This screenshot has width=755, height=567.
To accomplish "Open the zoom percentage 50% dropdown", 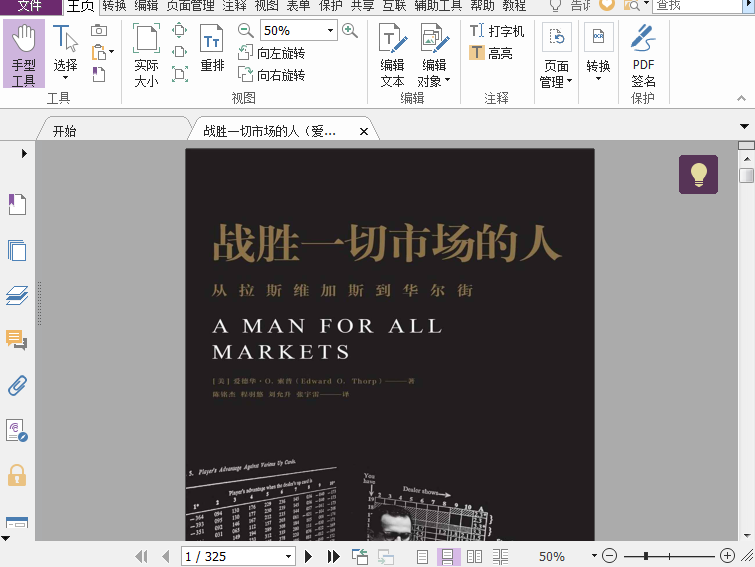I will (x=330, y=31).
